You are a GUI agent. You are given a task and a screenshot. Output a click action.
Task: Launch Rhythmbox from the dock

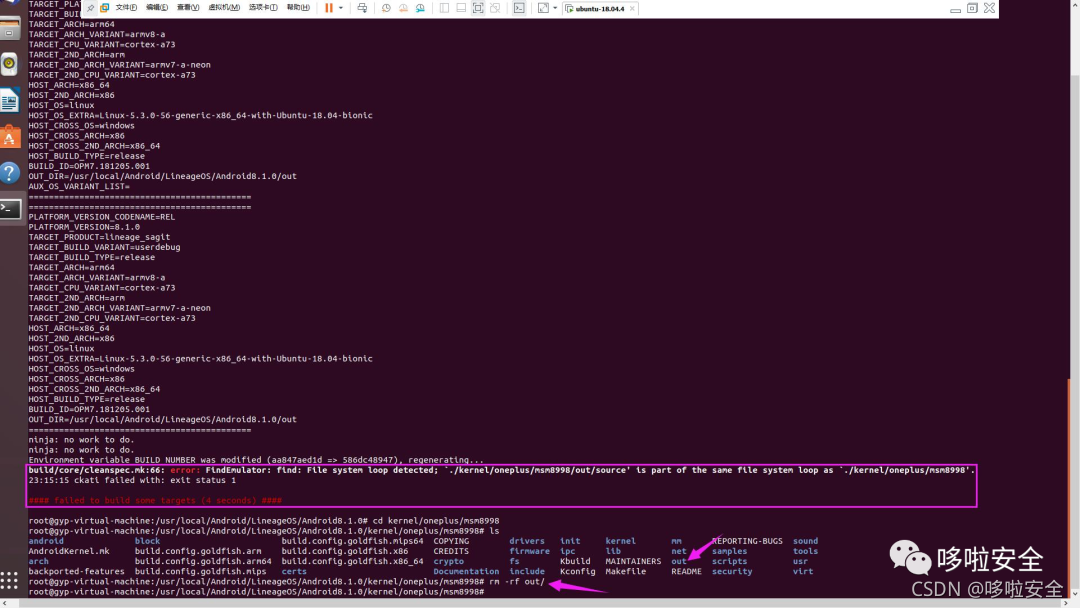click(10, 64)
